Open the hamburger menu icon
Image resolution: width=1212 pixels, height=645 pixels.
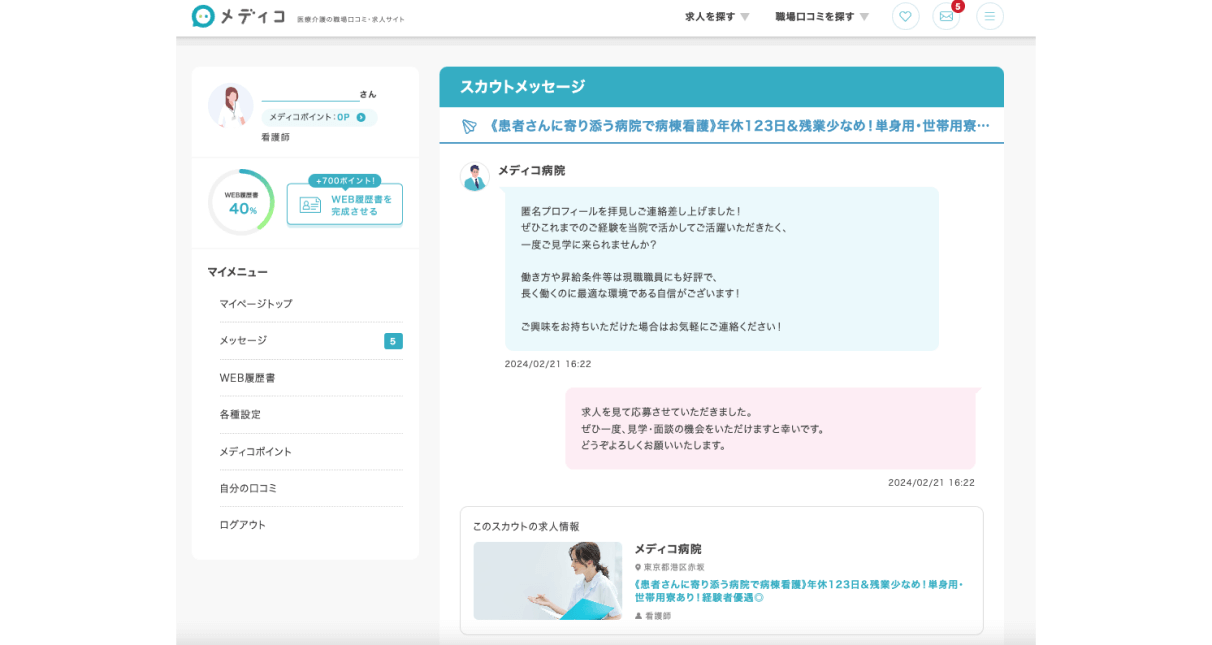(989, 16)
